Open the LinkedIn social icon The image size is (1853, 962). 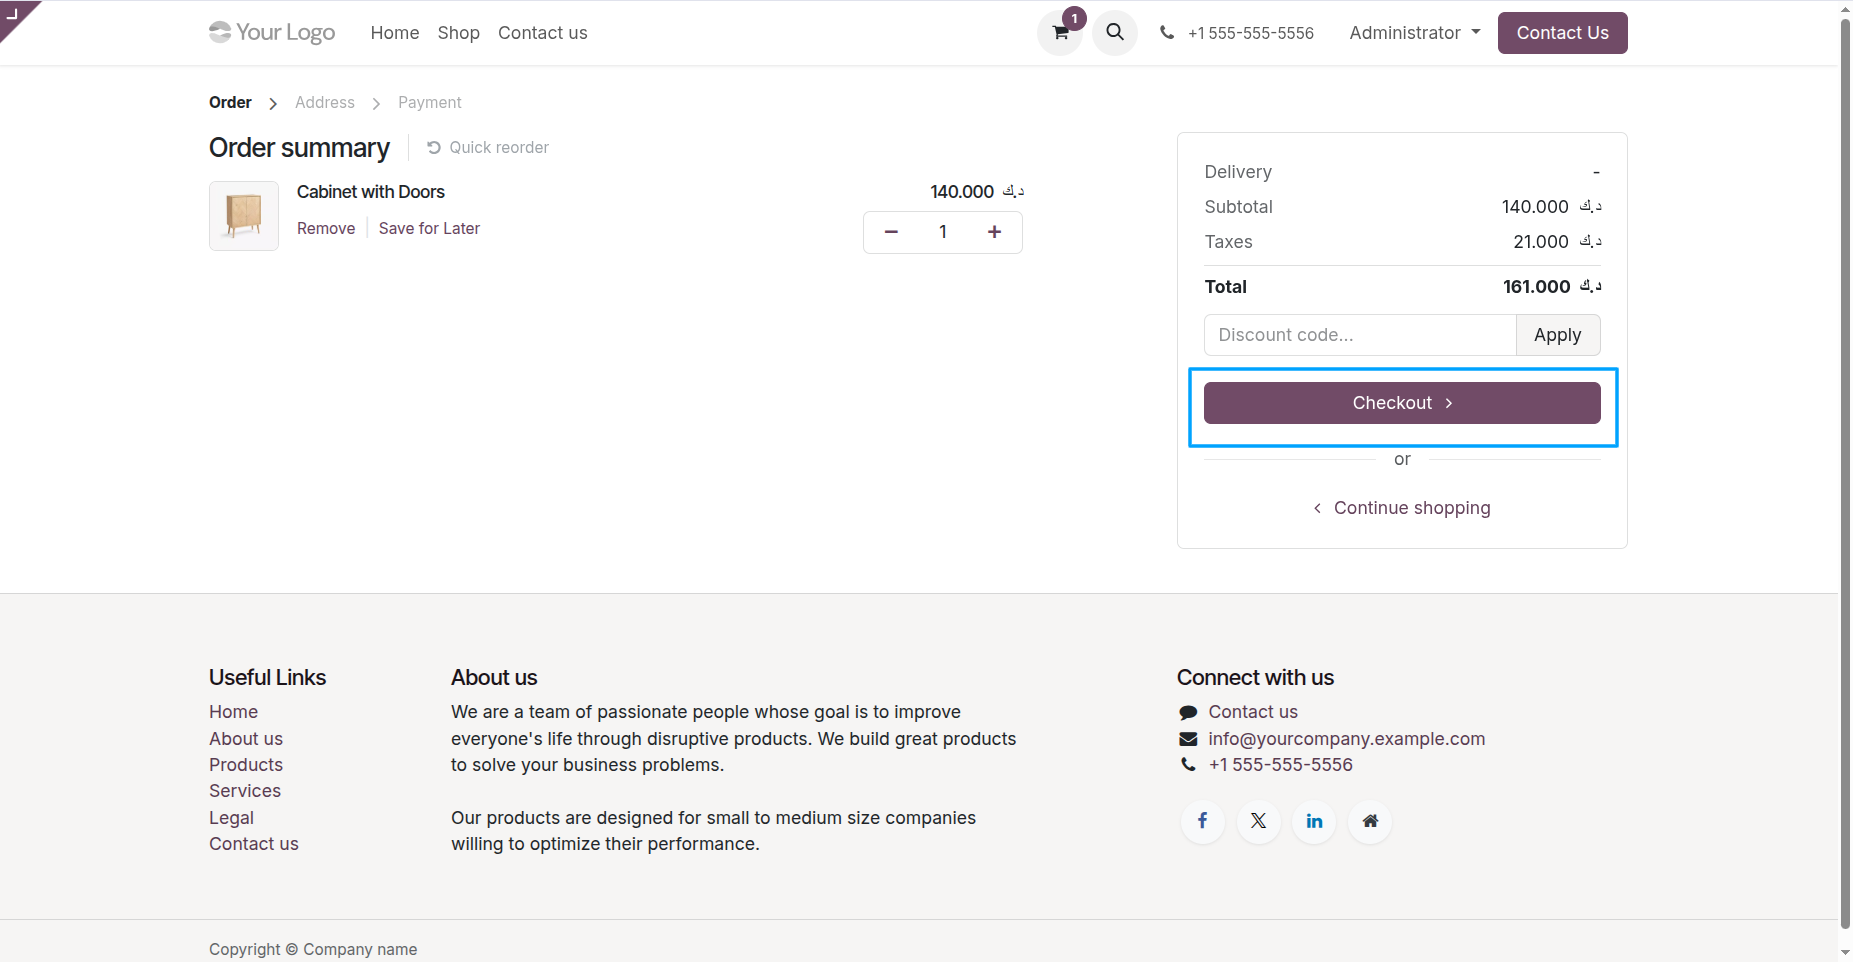click(1314, 821)
